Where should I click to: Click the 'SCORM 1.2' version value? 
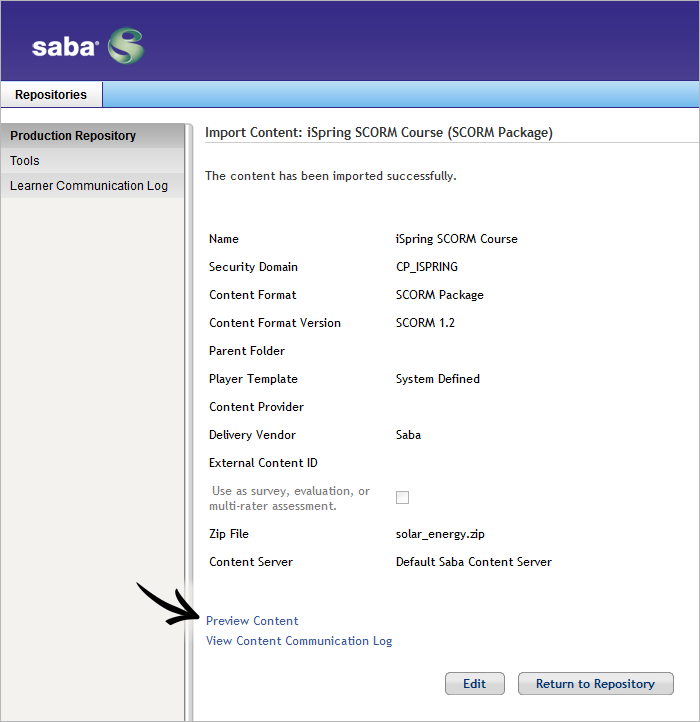click(425, 323)
